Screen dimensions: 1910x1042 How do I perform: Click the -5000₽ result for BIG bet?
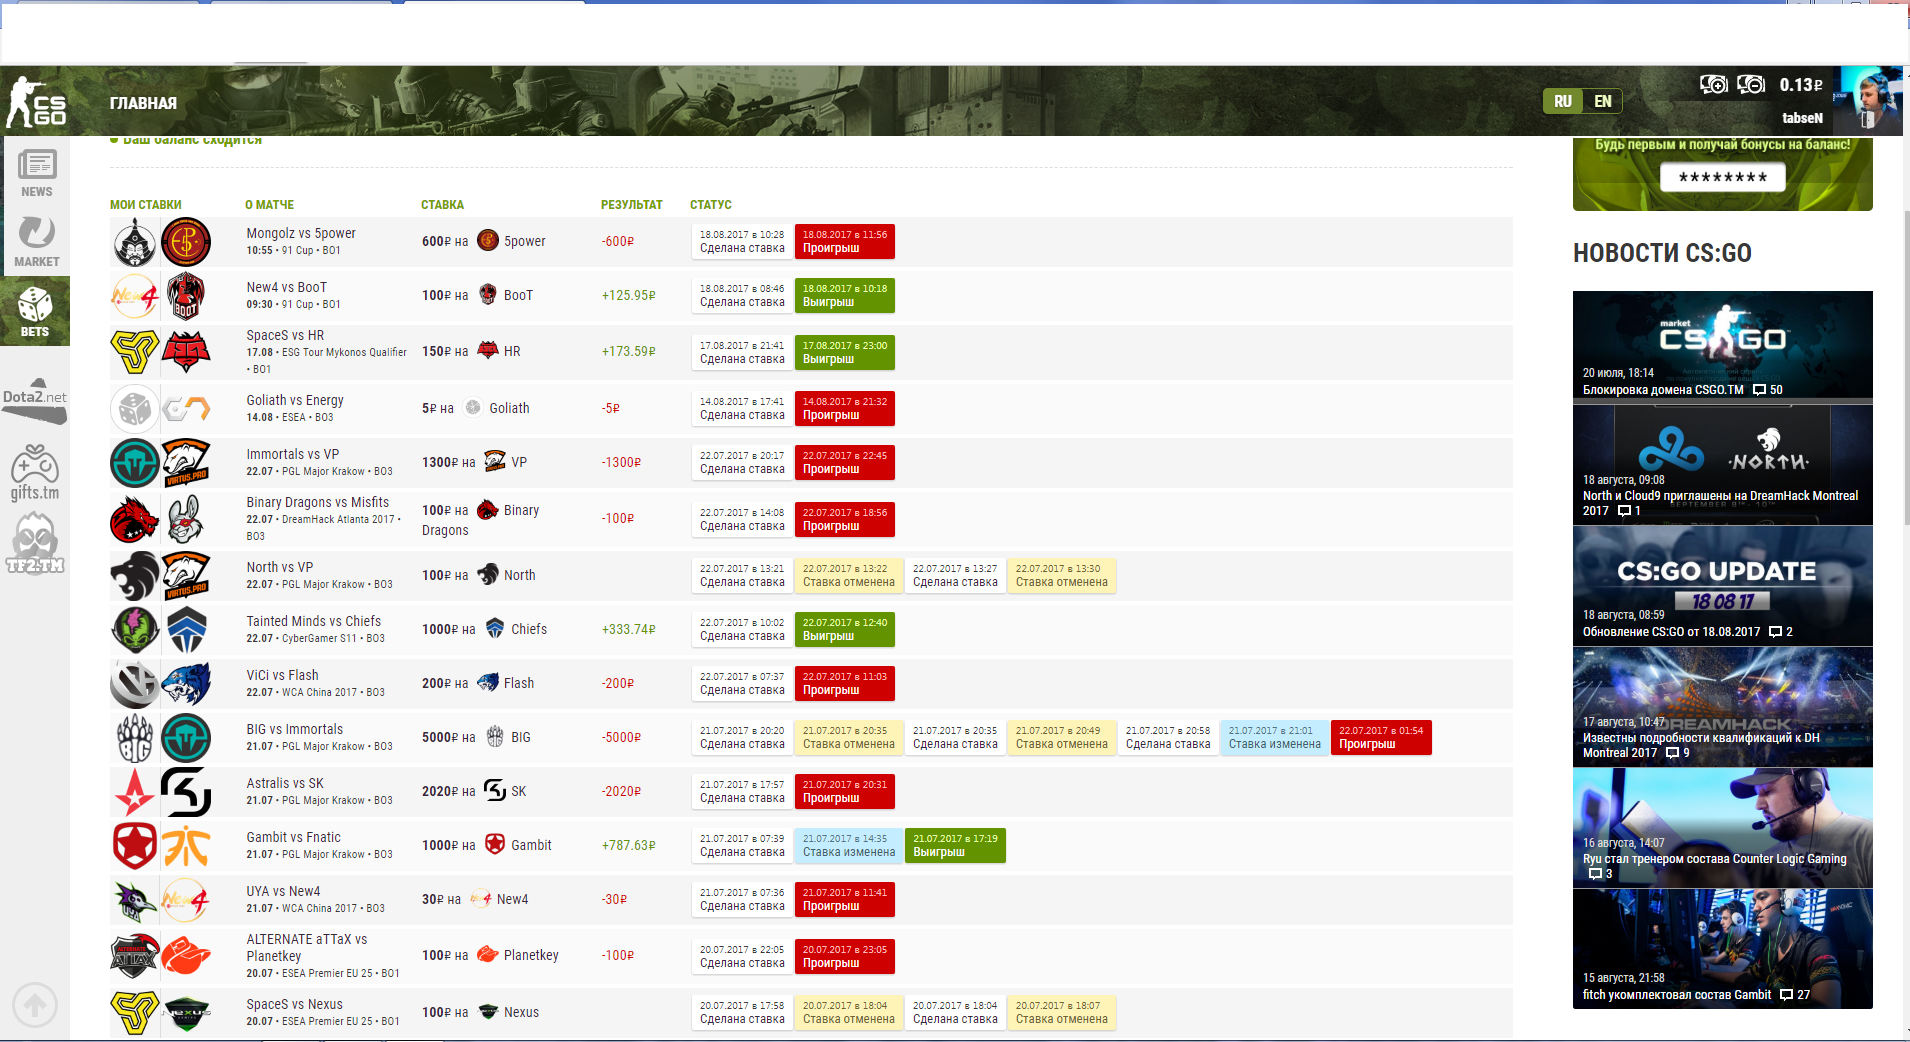click(621, 737)
